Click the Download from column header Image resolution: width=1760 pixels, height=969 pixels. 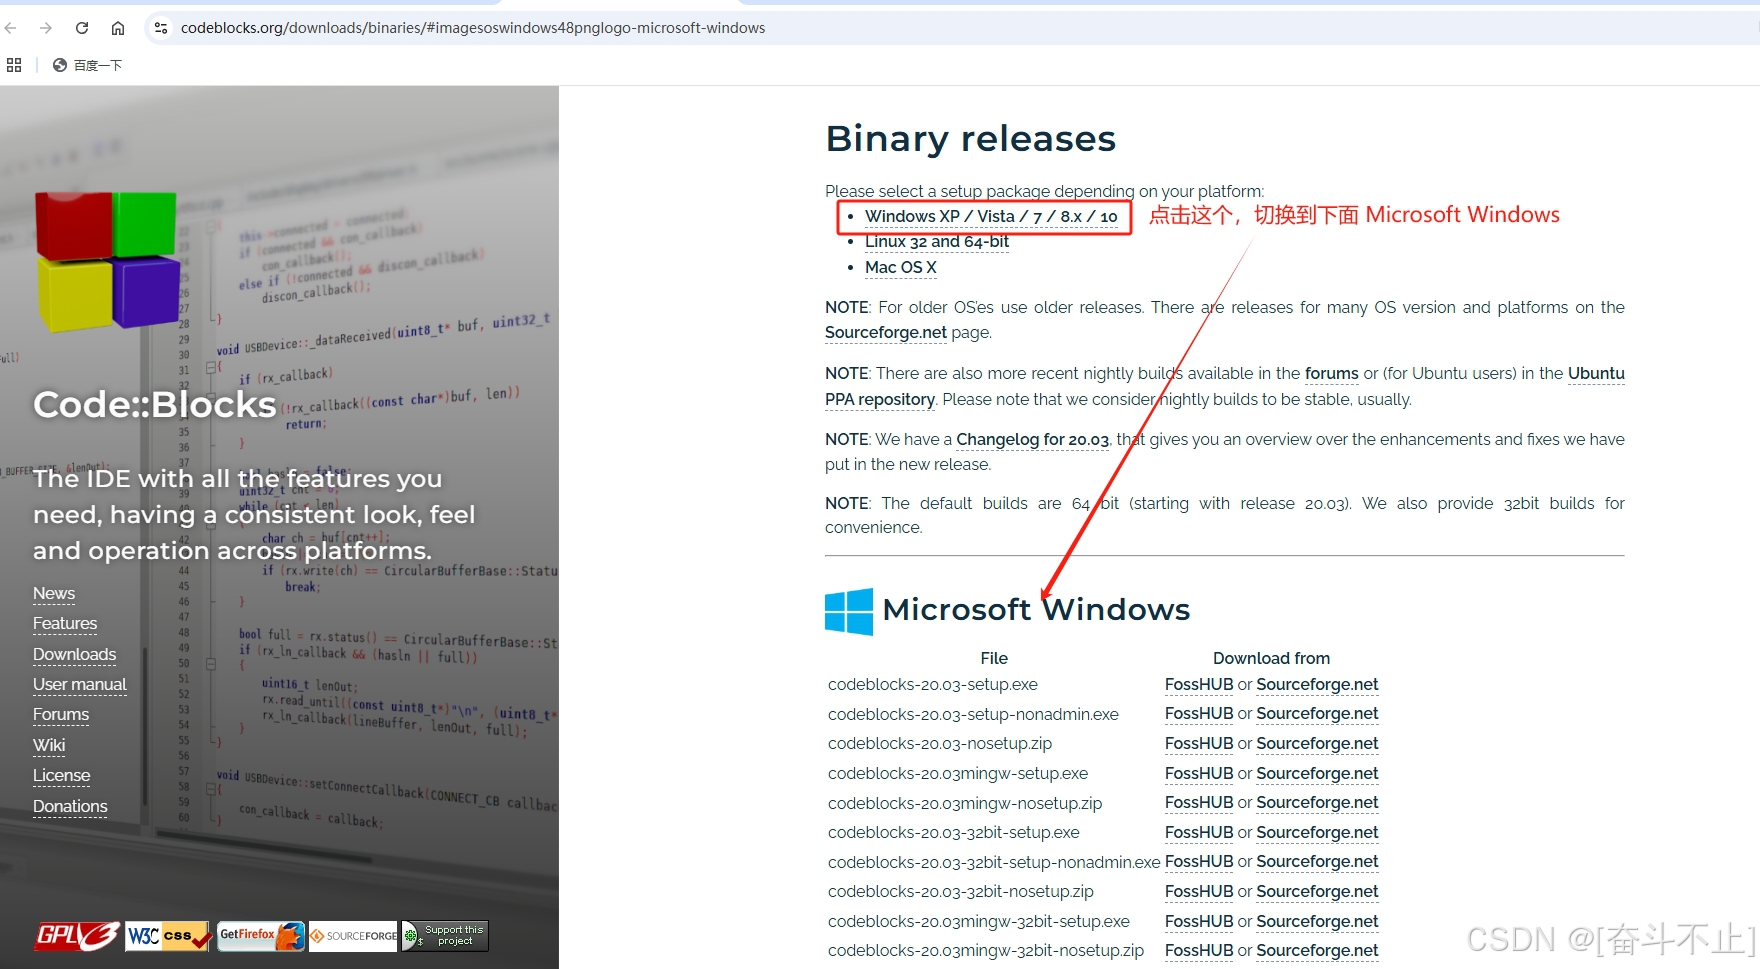tap(1271, 658)
